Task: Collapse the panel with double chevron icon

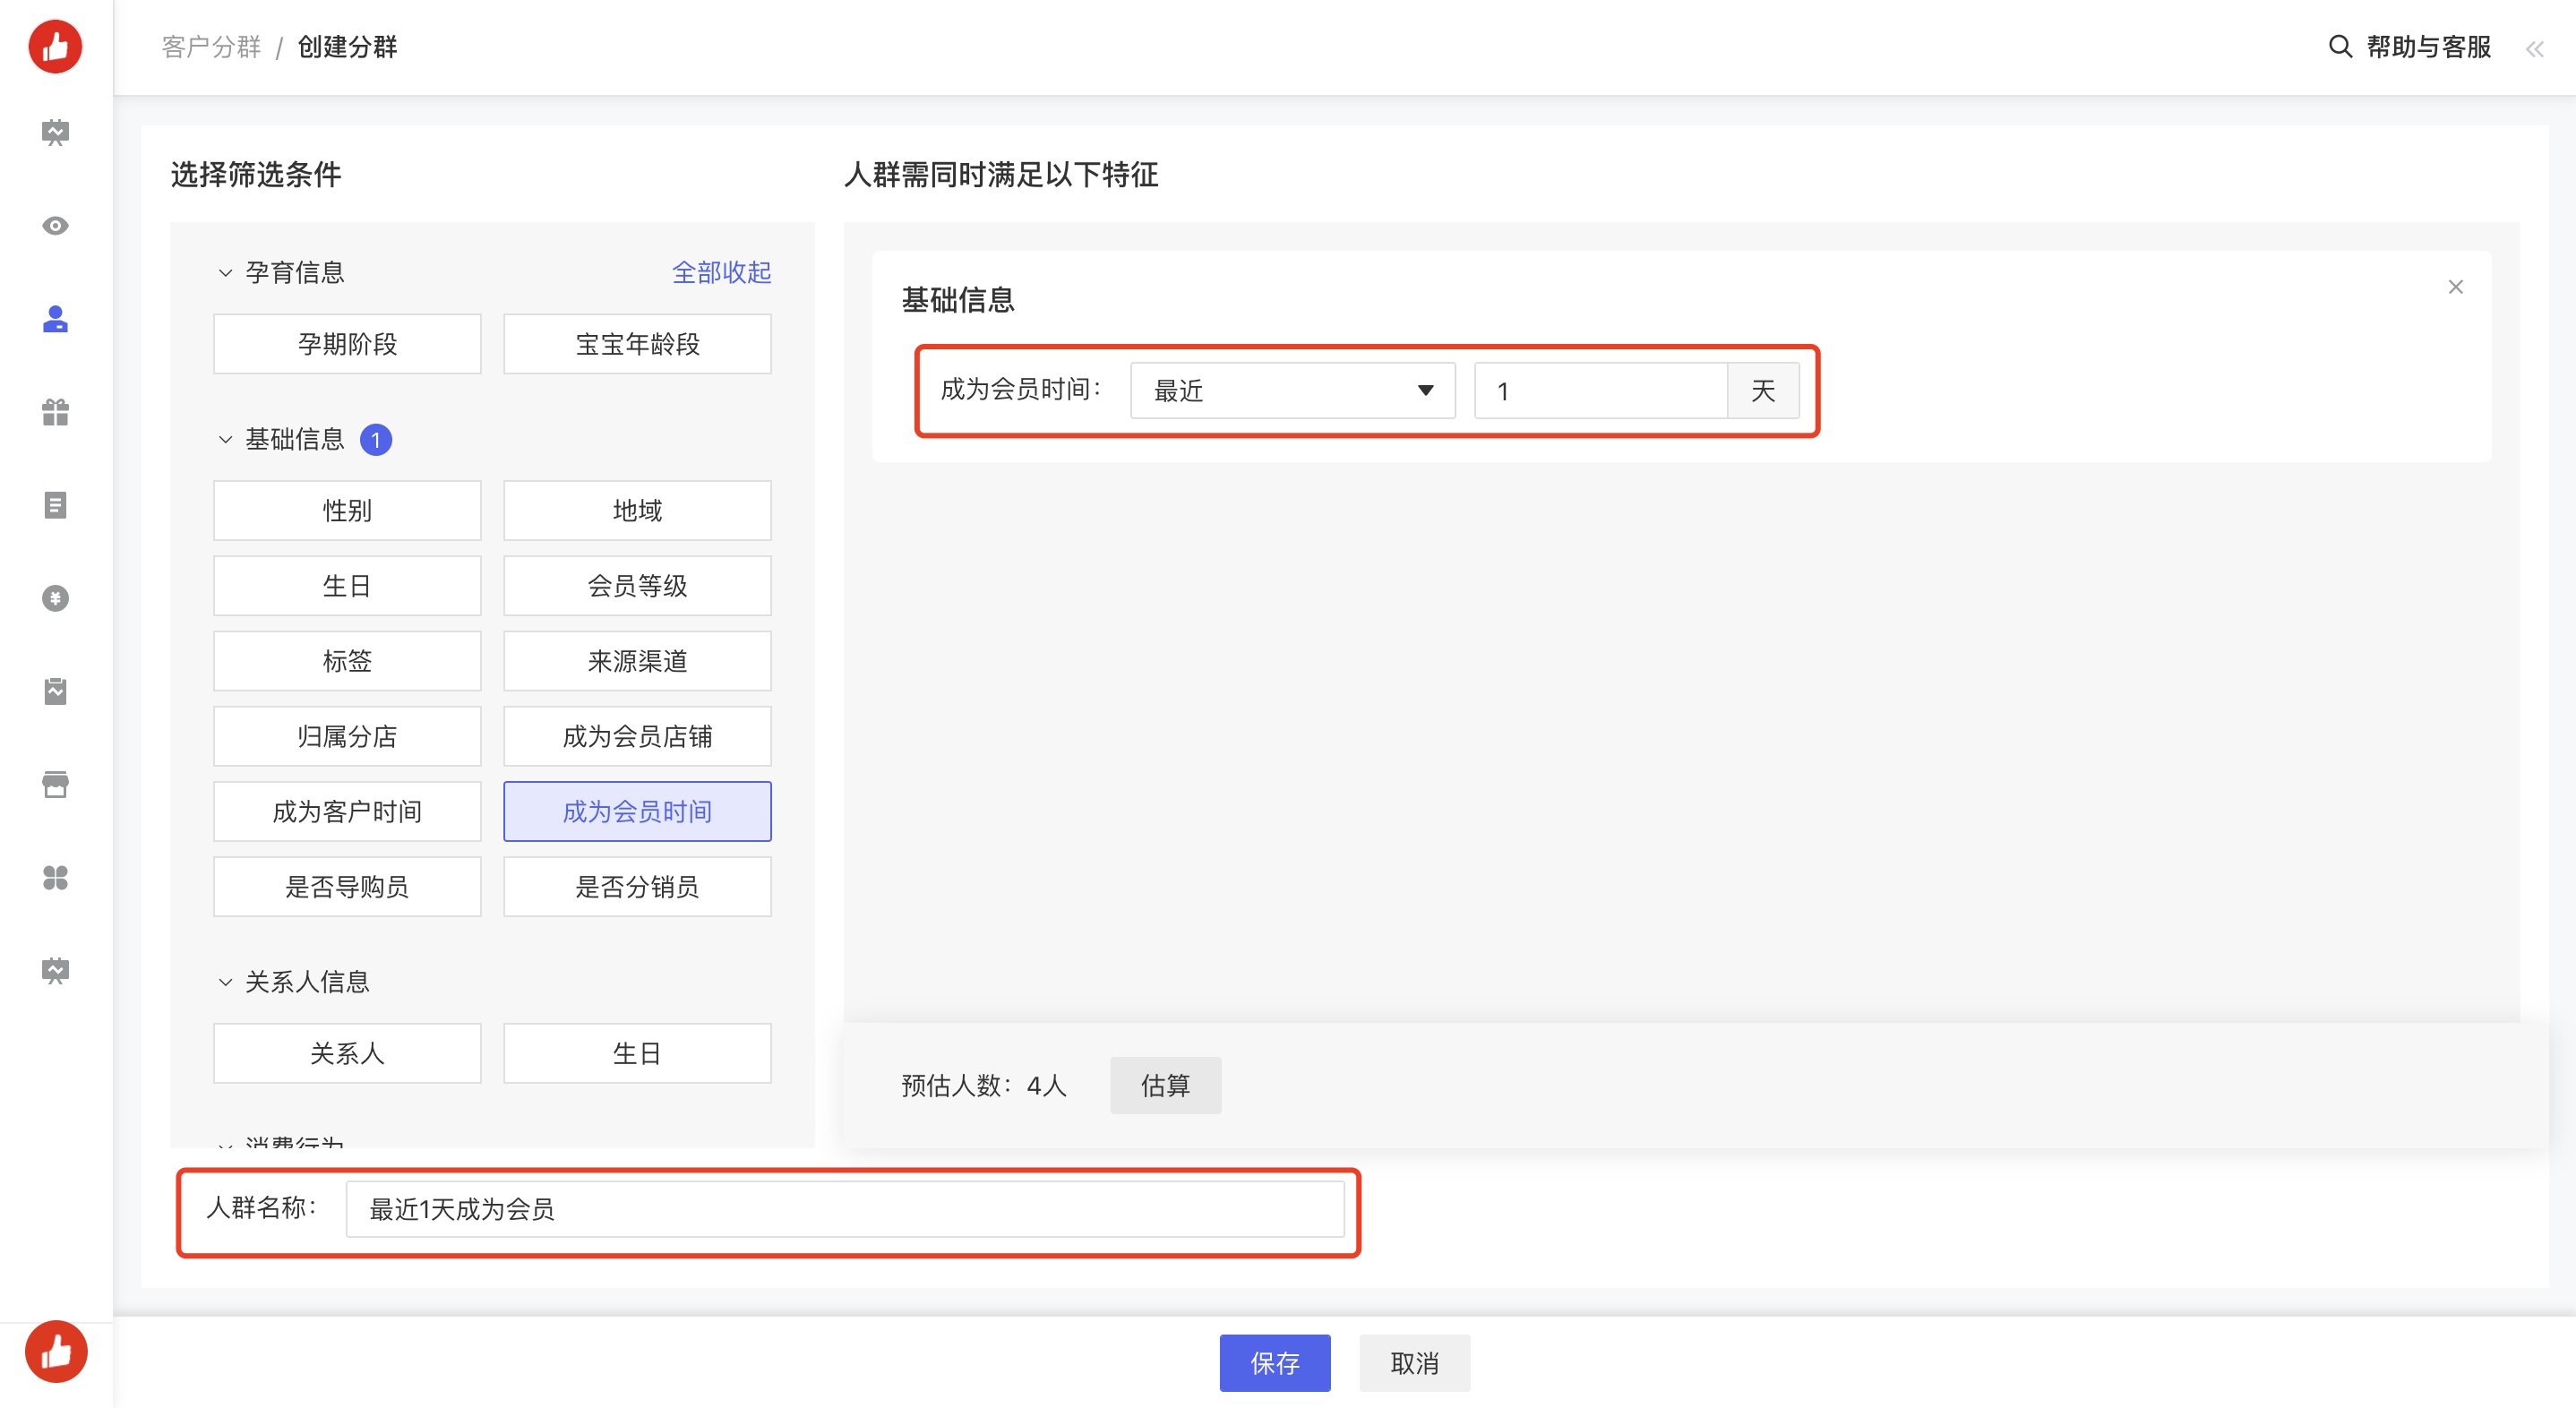Action: tap(2534, 49)
